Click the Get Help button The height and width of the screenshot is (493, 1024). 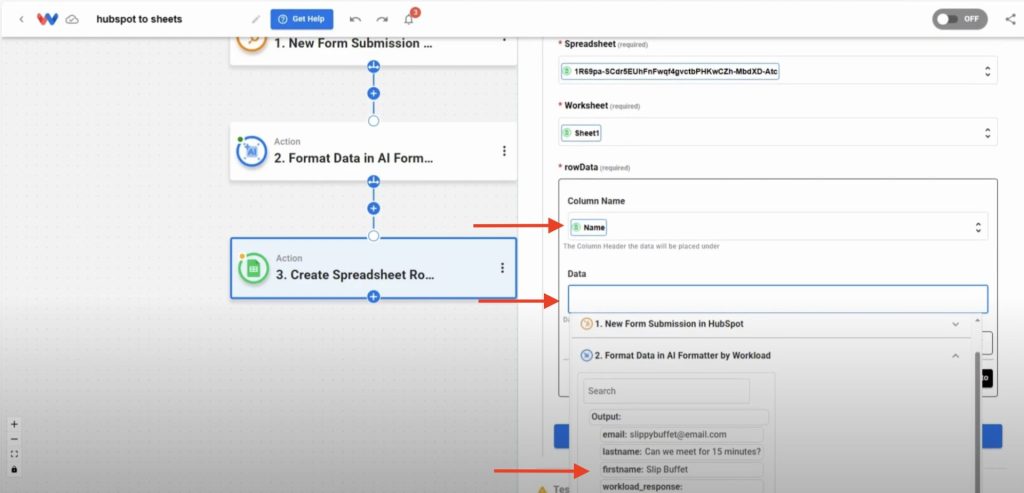click(x=302, y=19)
